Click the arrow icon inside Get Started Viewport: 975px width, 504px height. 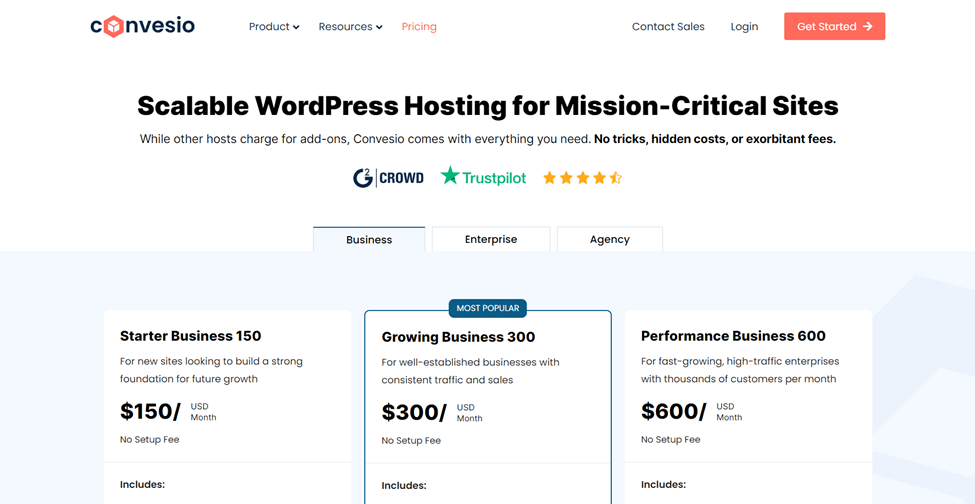868,27
